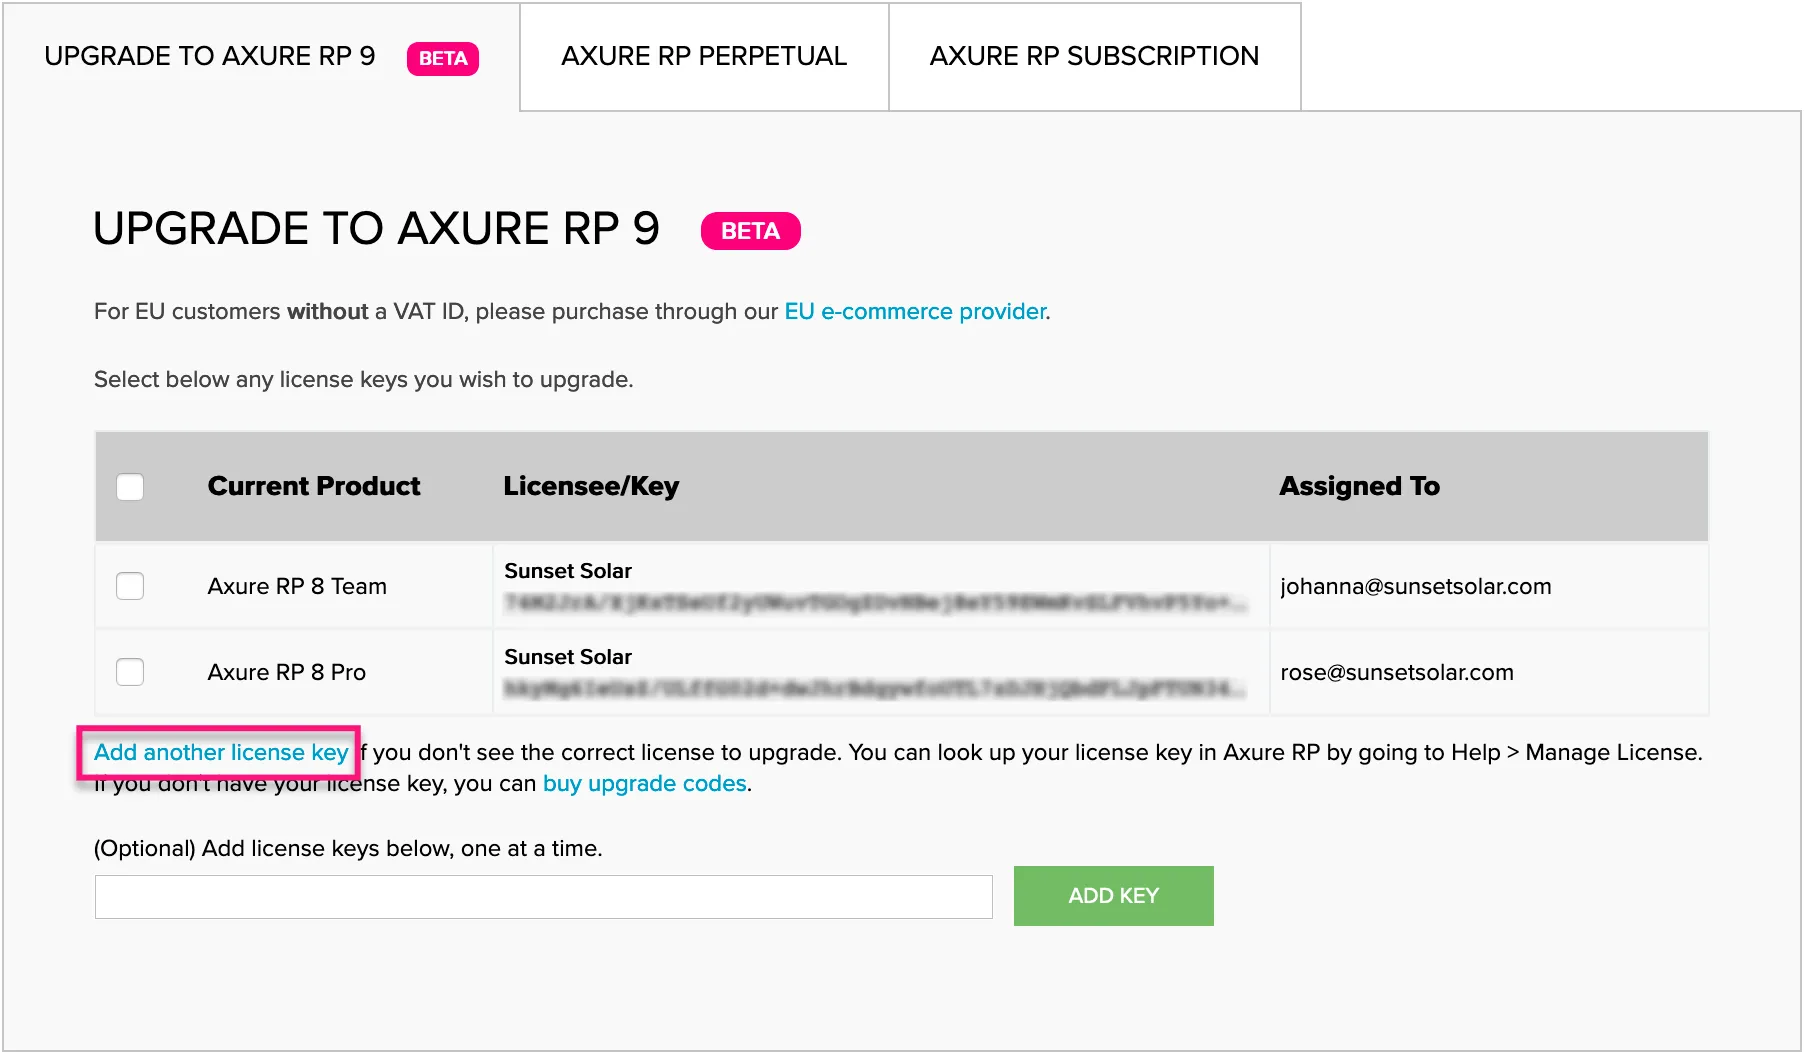Click the blurred key for Axure RP 8 Team
The width and height of the screenshot is (1804, 1054).
tap(875, 602)
